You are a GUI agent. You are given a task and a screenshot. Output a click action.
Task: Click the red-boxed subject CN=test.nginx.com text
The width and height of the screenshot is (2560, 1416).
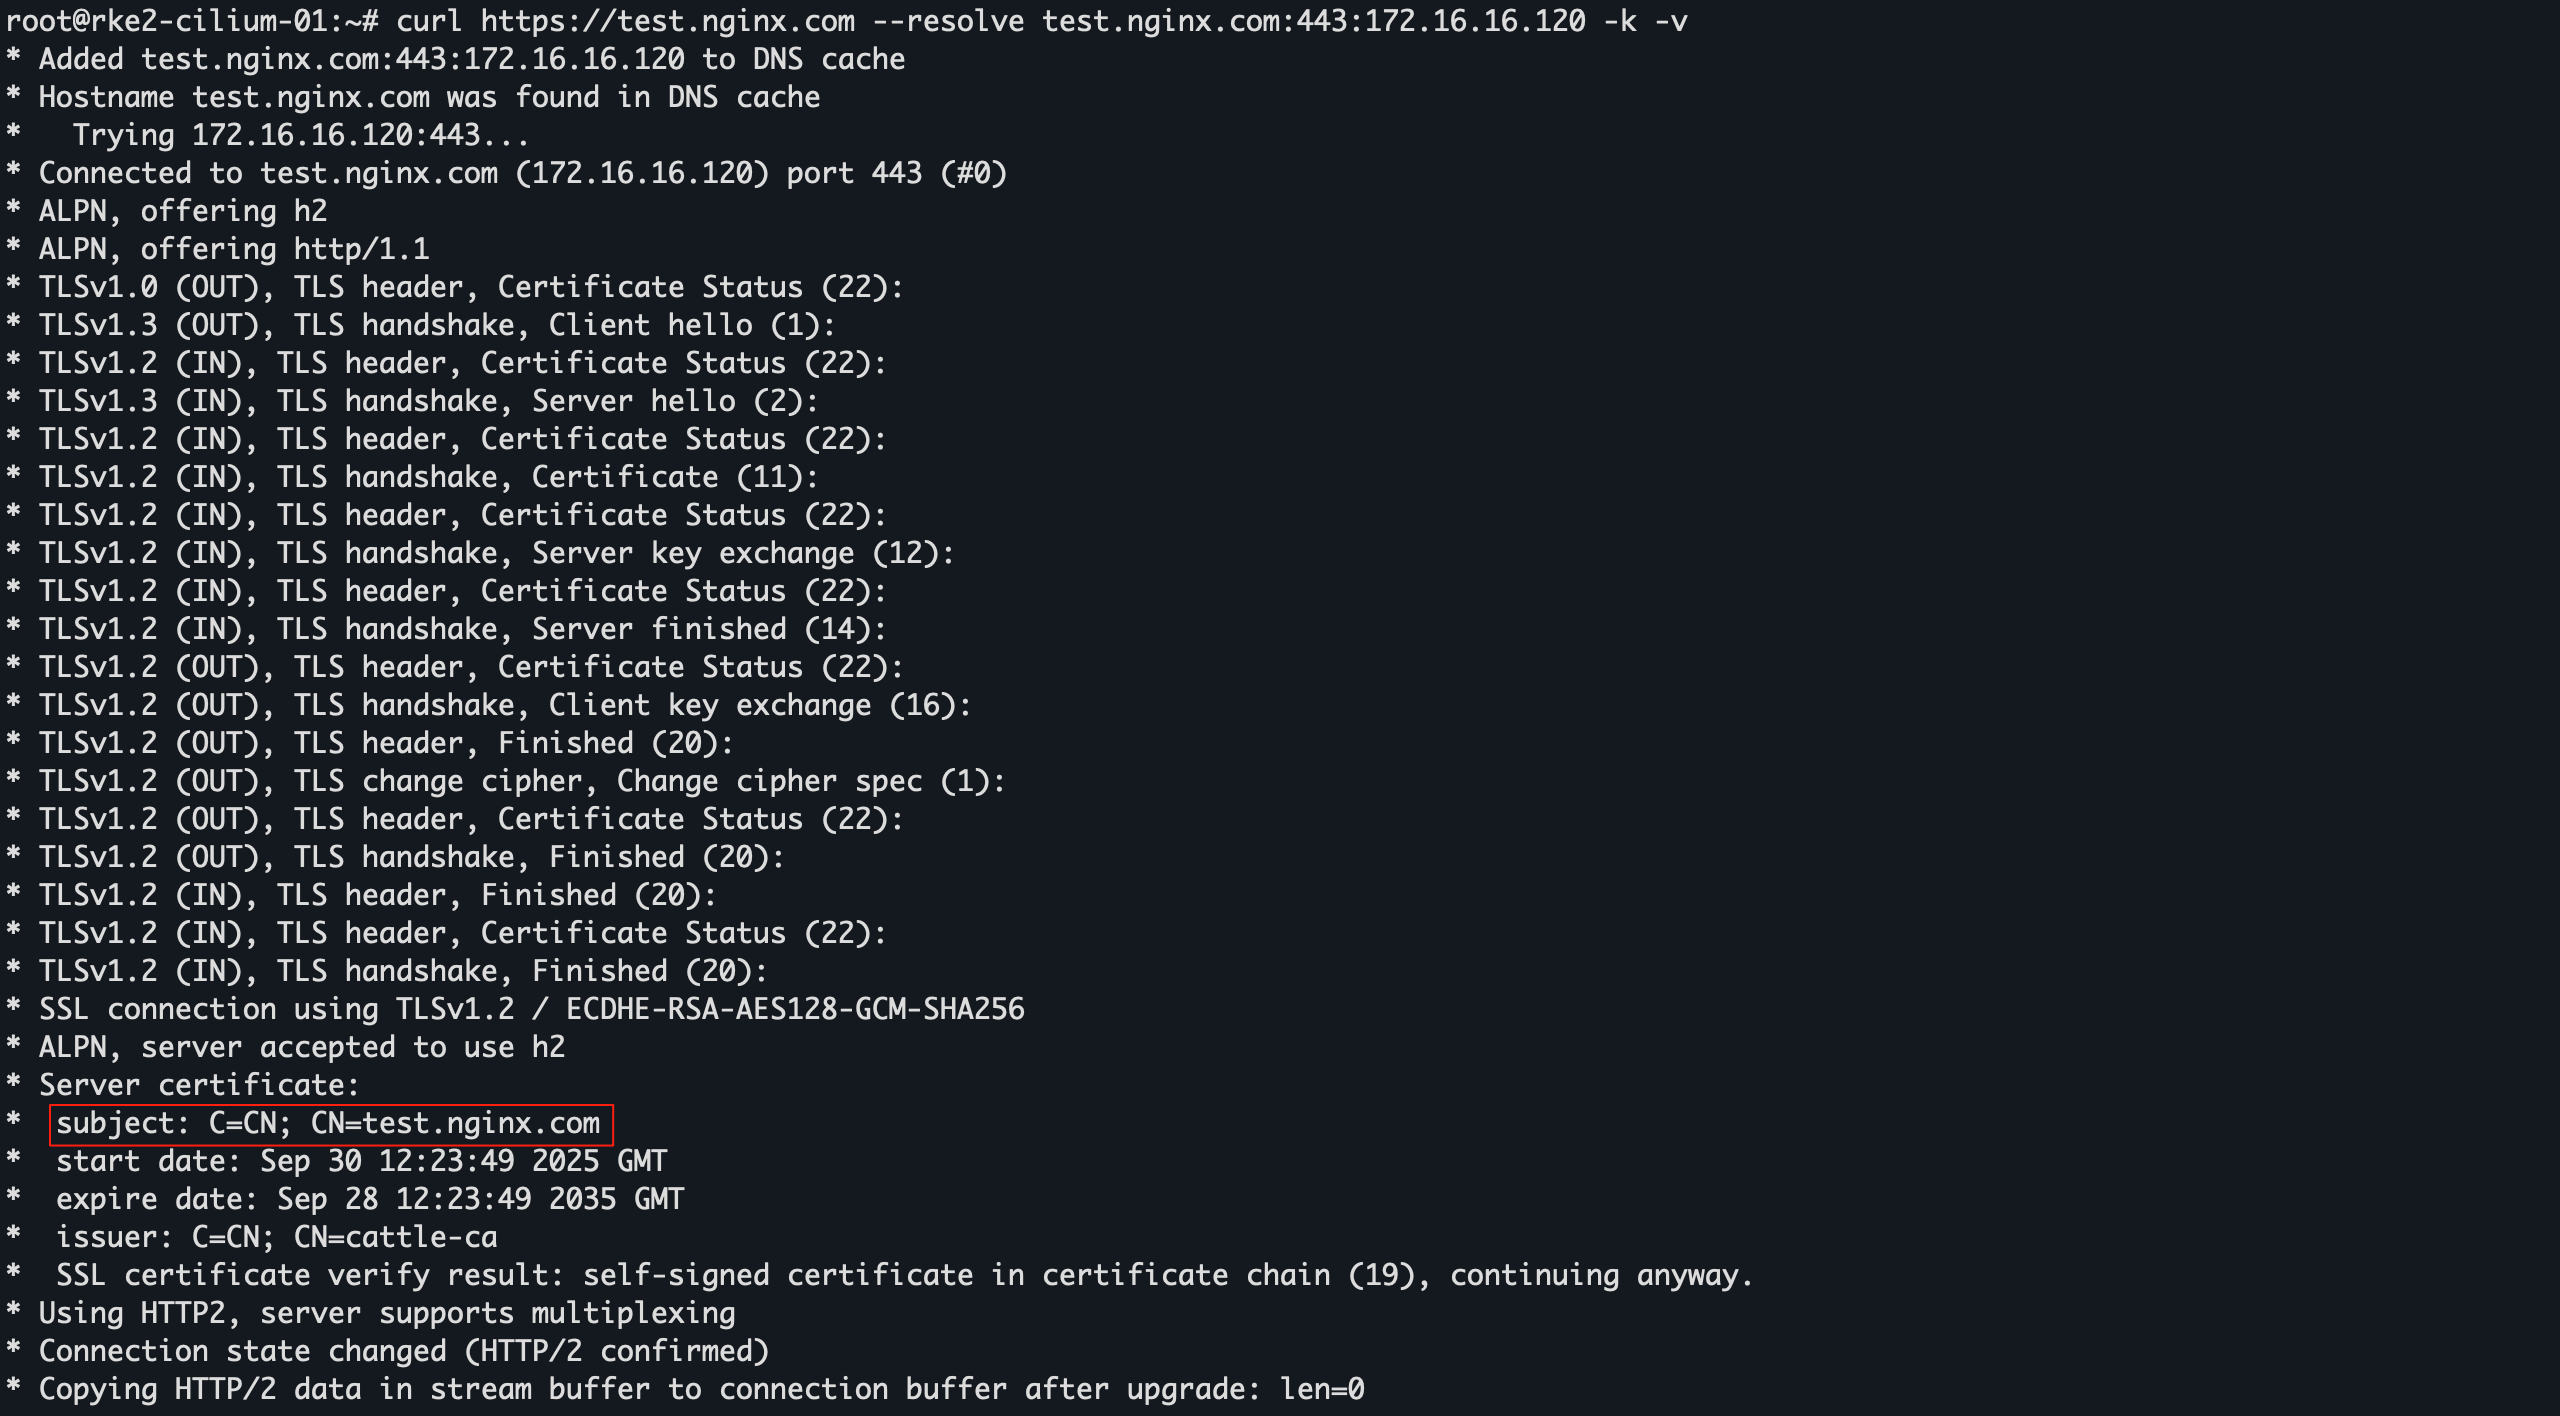pos(329,1124)
